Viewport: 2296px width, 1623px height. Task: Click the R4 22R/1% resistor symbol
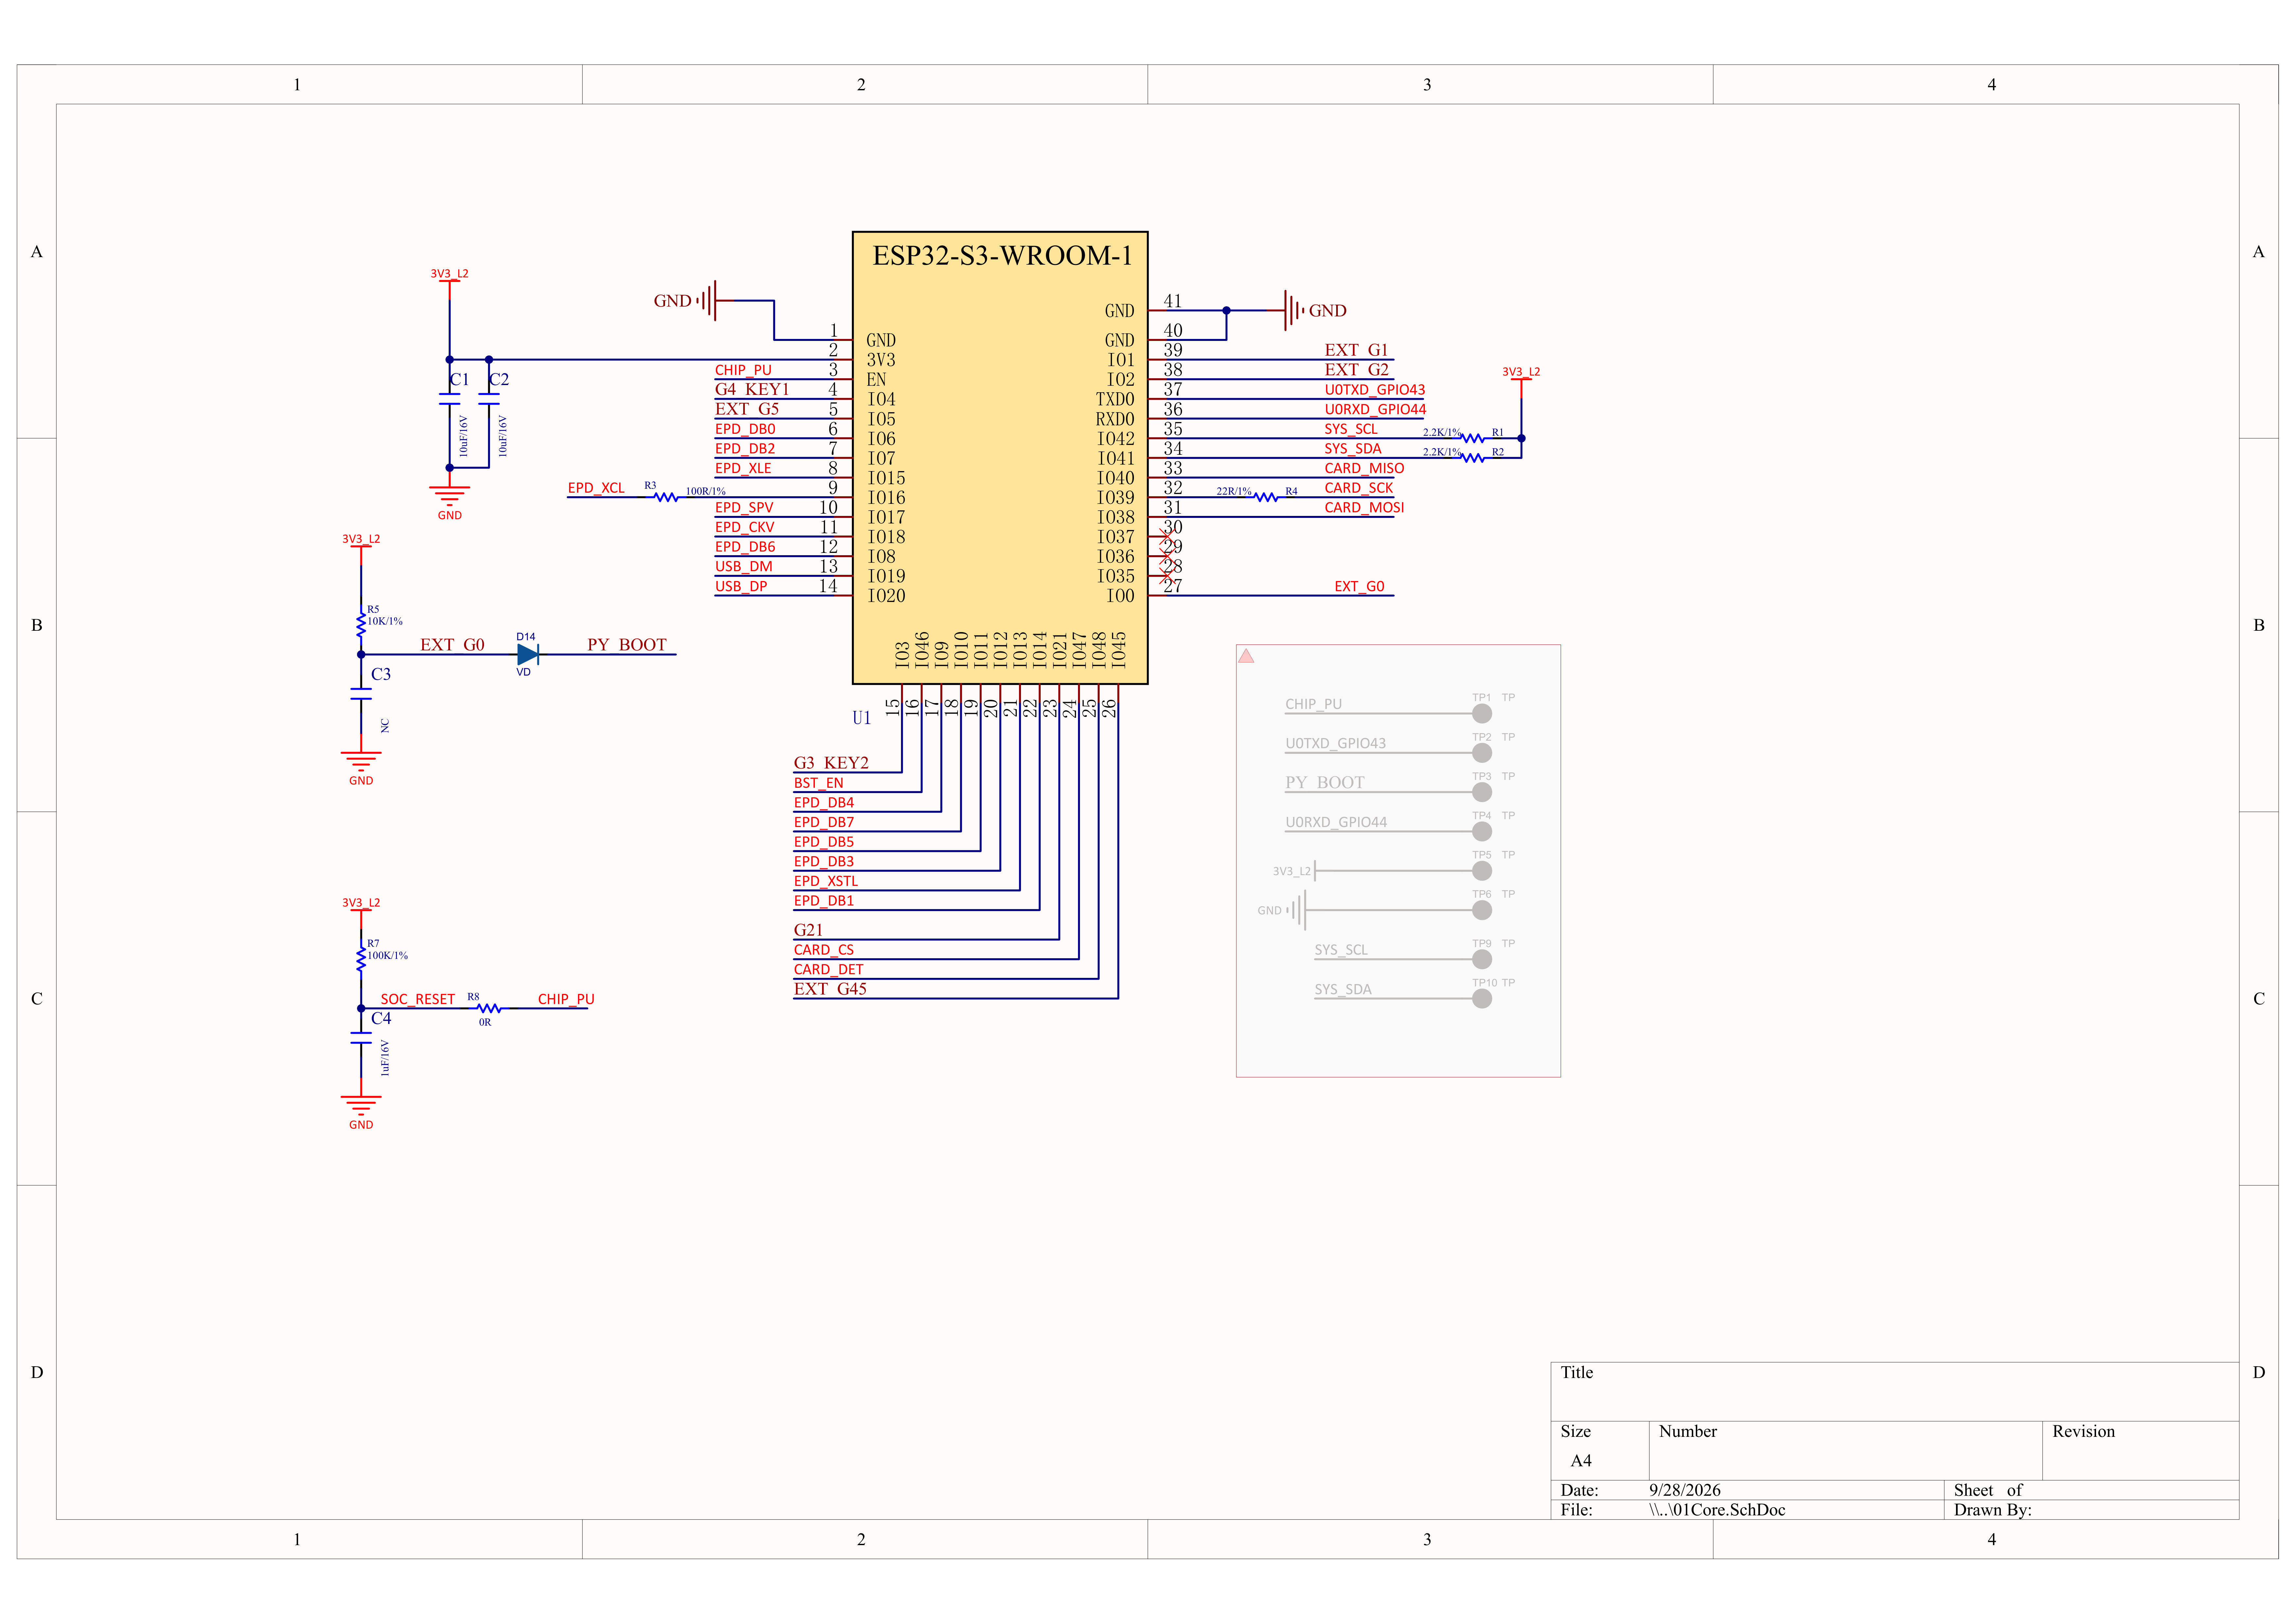1266,497
